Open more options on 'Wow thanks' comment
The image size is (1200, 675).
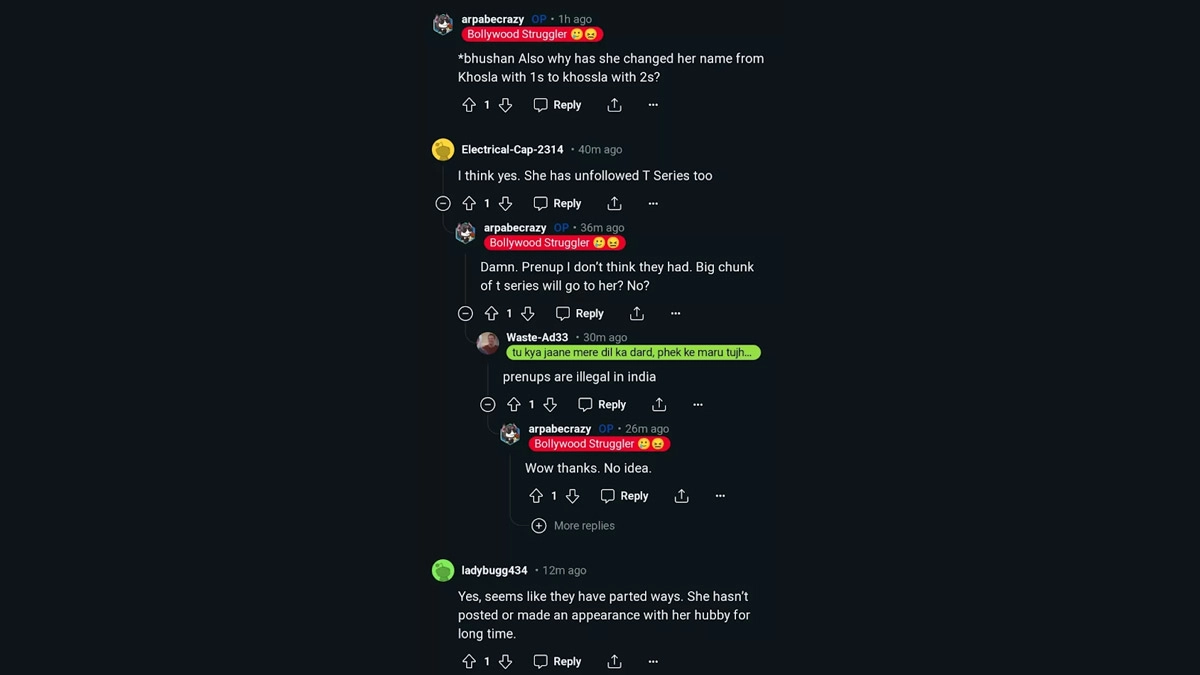720,496
